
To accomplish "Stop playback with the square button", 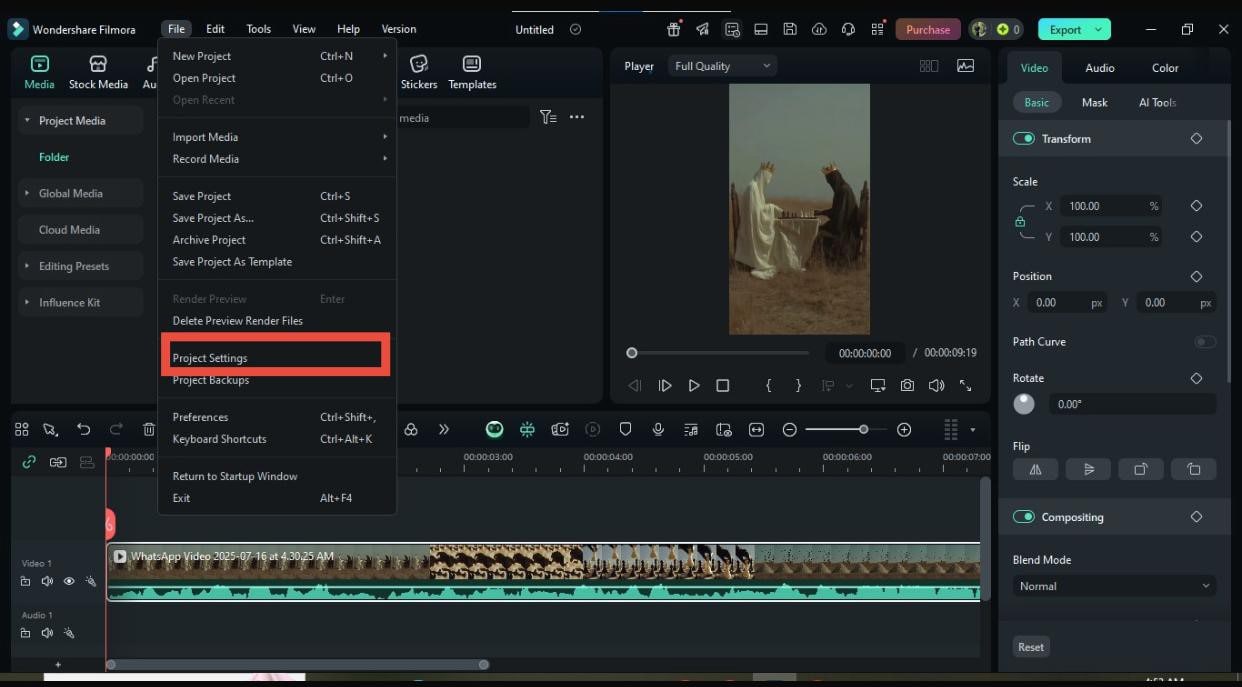I will point(723,385).
